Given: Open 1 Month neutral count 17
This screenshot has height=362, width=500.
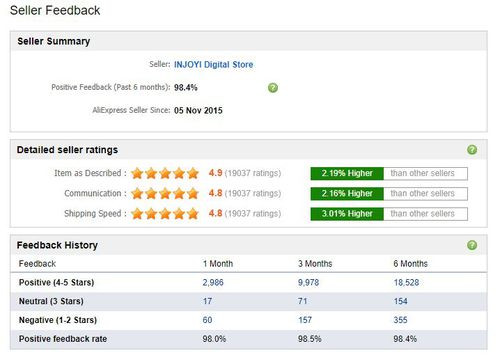Looking at the screenshot, I should (207, 301).
